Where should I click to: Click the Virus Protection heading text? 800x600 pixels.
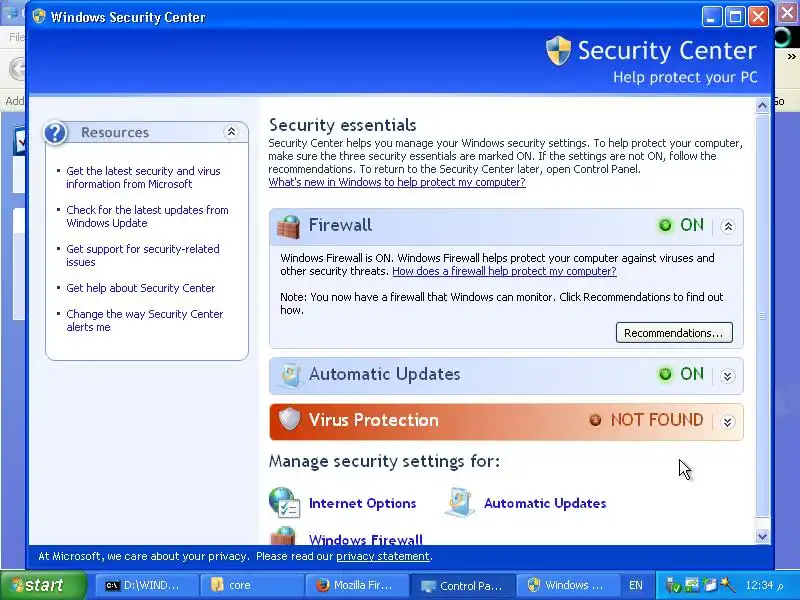click(x=373, y=420)
